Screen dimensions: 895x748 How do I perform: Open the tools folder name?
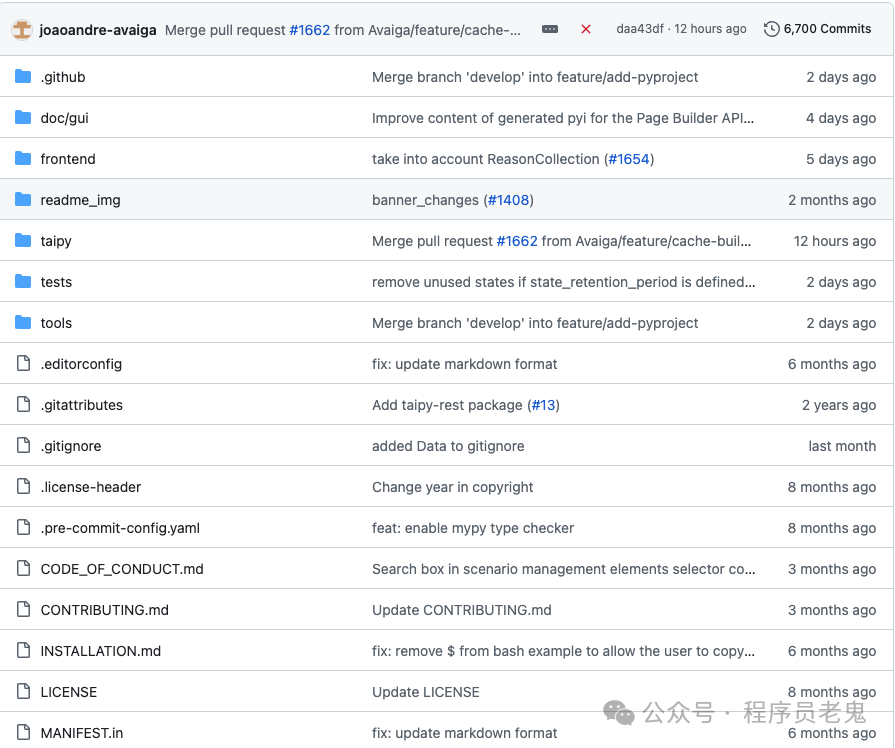(56, 323)
